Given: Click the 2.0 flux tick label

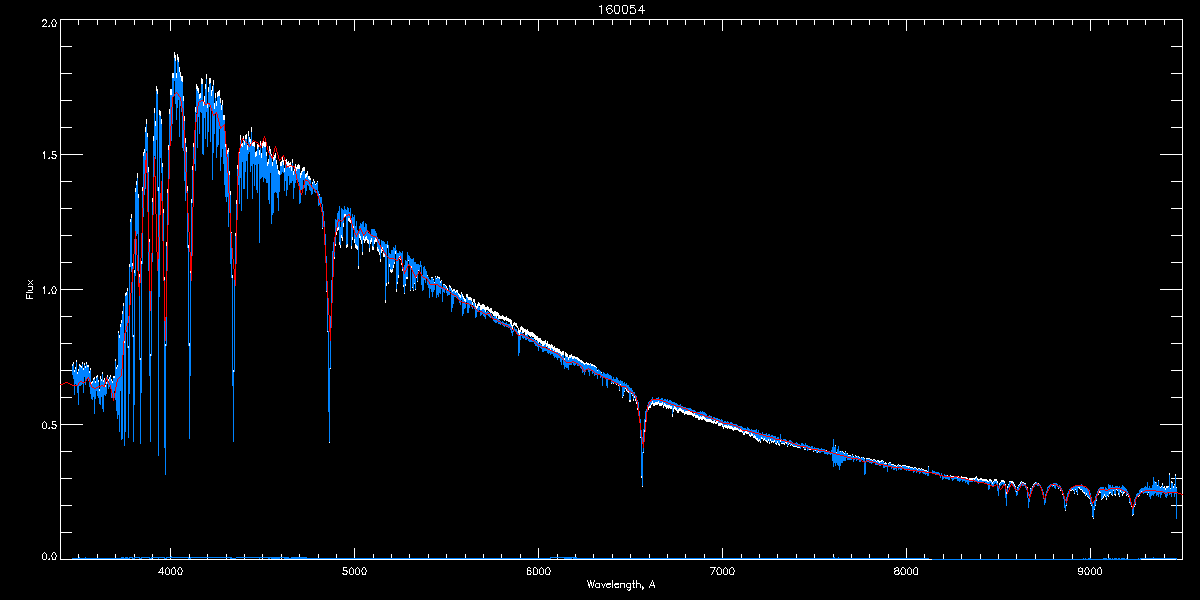Looking at the screenshot, I should 48,22.
